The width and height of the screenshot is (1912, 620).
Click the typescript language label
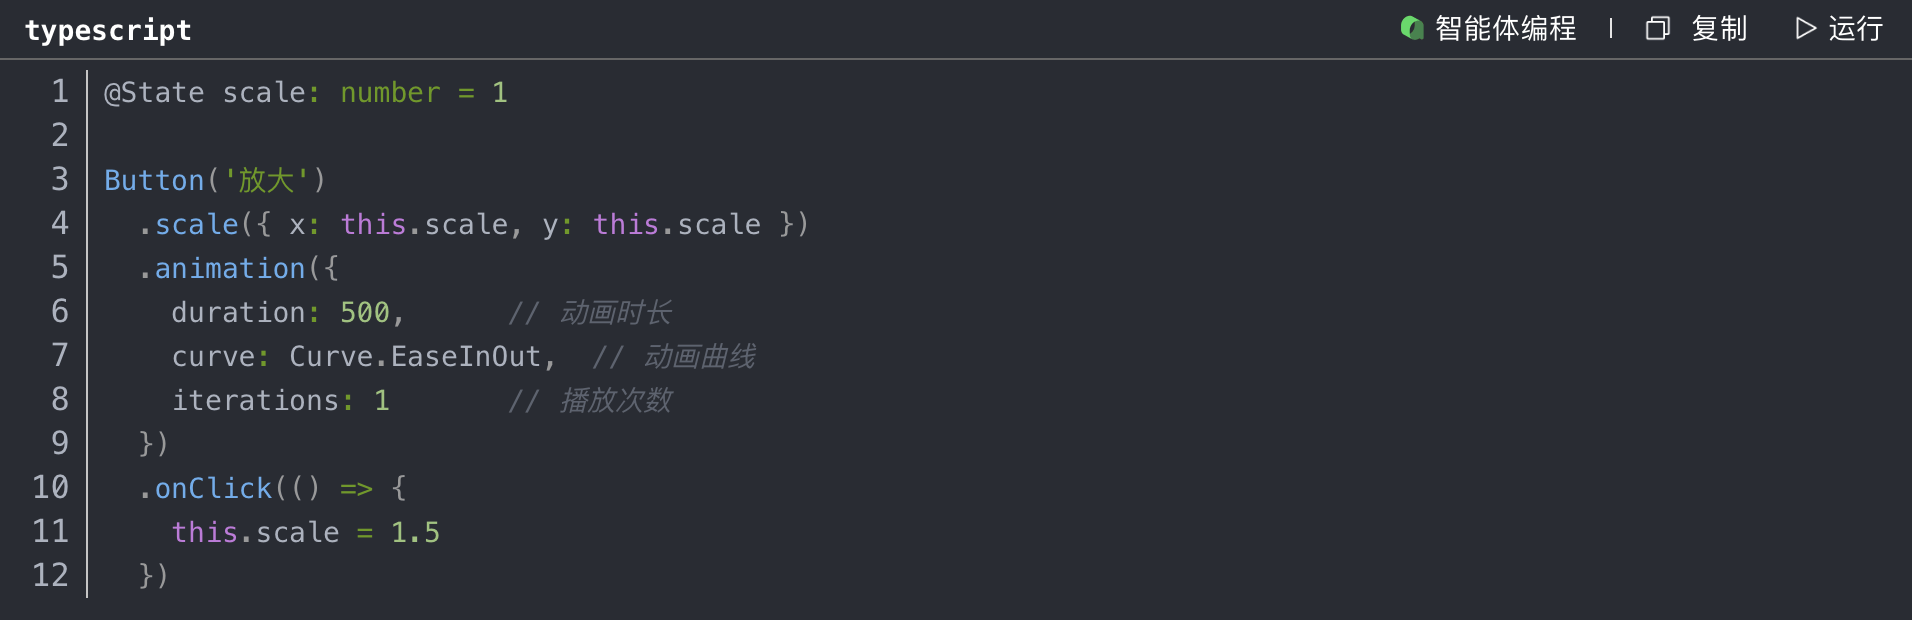pyautogui.click(x=108, y=31)
